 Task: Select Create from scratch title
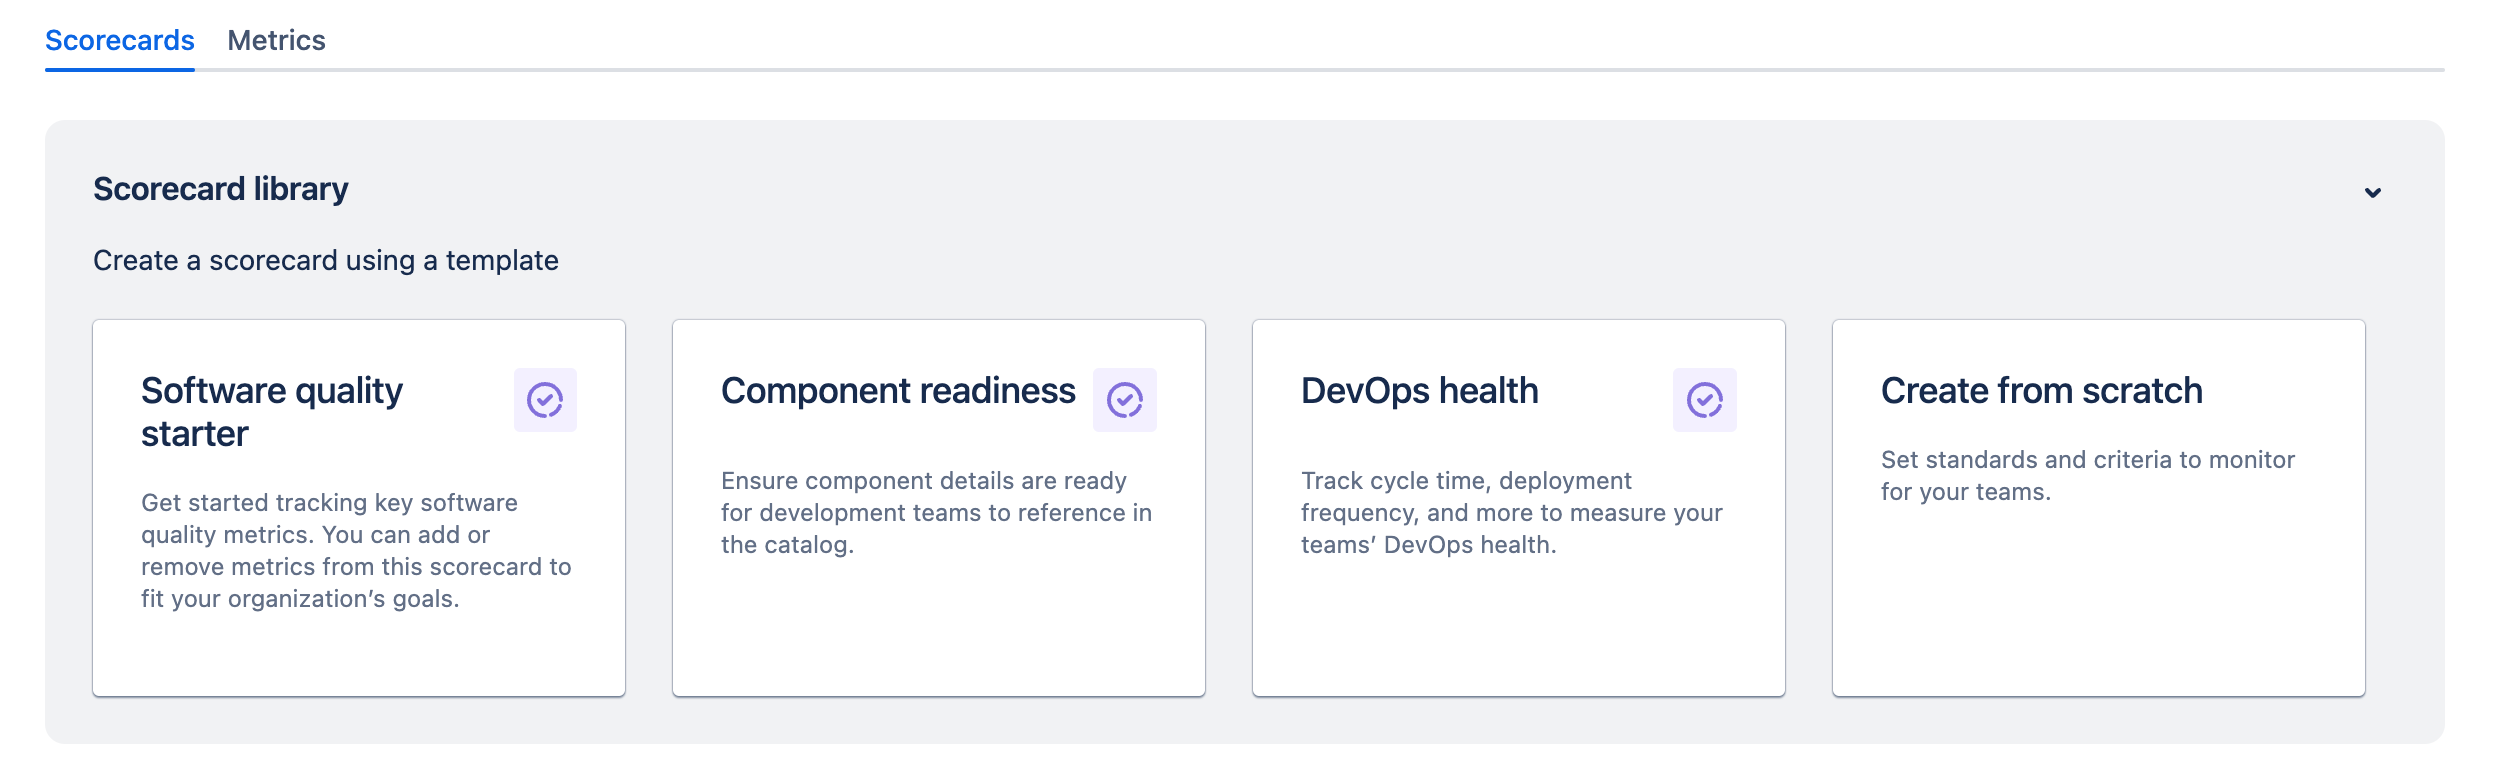tap(2042, 391)
